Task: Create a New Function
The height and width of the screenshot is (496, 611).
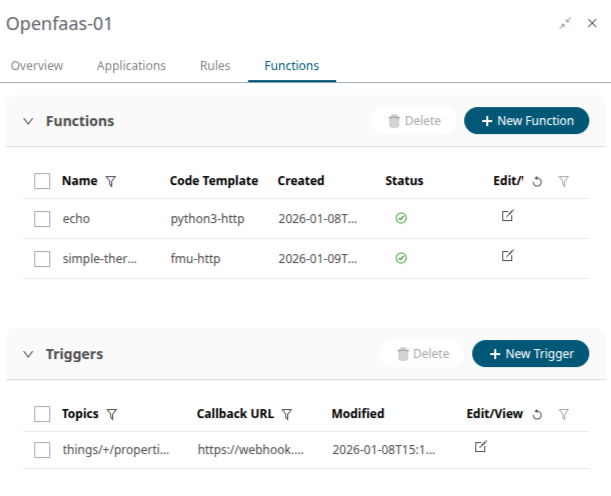Action: tap(526, 121)
